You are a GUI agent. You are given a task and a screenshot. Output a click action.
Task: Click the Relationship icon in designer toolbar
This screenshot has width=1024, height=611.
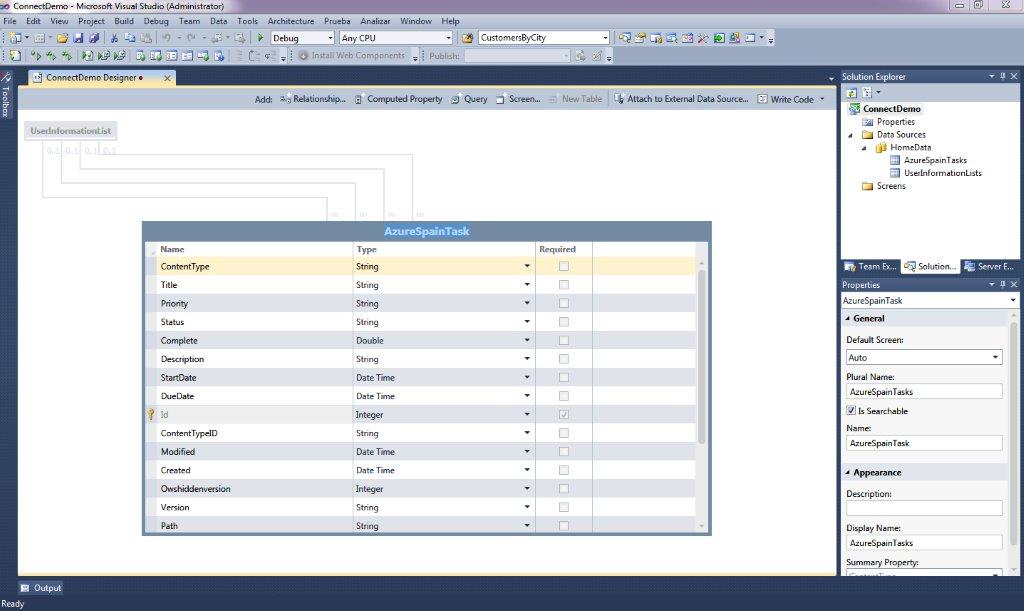point(285,99)
